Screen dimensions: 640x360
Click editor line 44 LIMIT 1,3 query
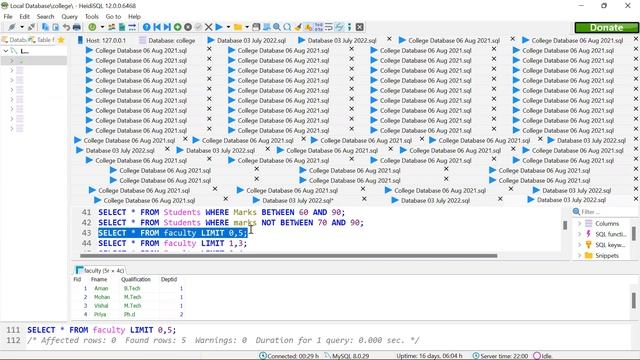click(173, 243)
